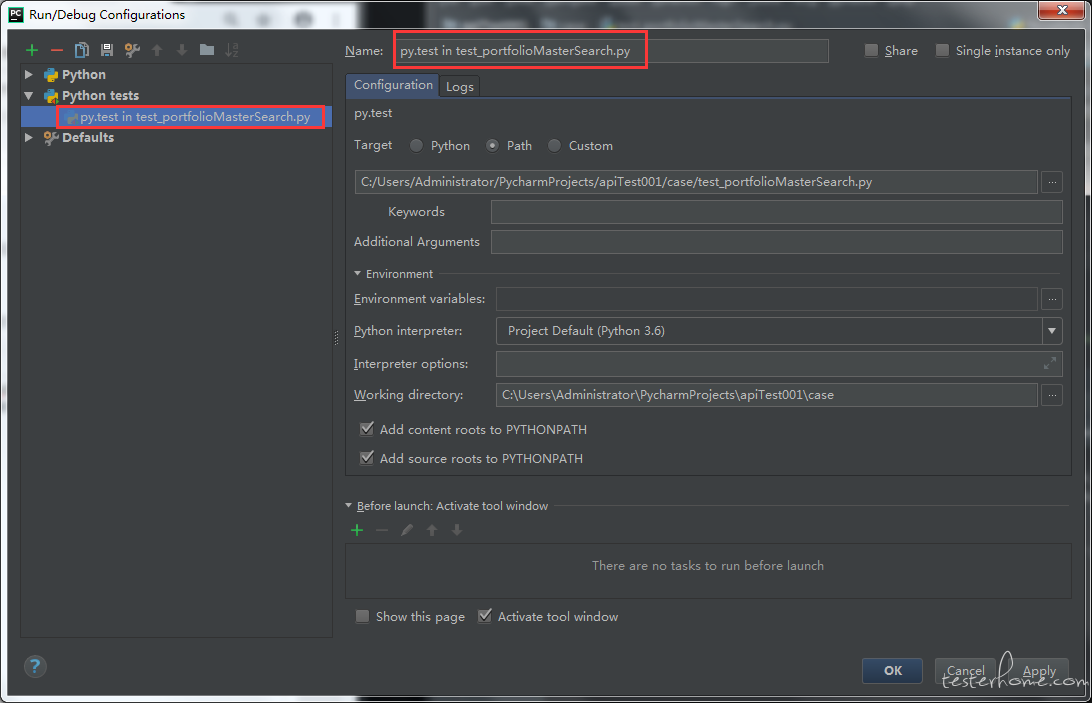Disable Activate tool window checkbox
This screenshot has width=1092, height=703.
coord(485,617)
